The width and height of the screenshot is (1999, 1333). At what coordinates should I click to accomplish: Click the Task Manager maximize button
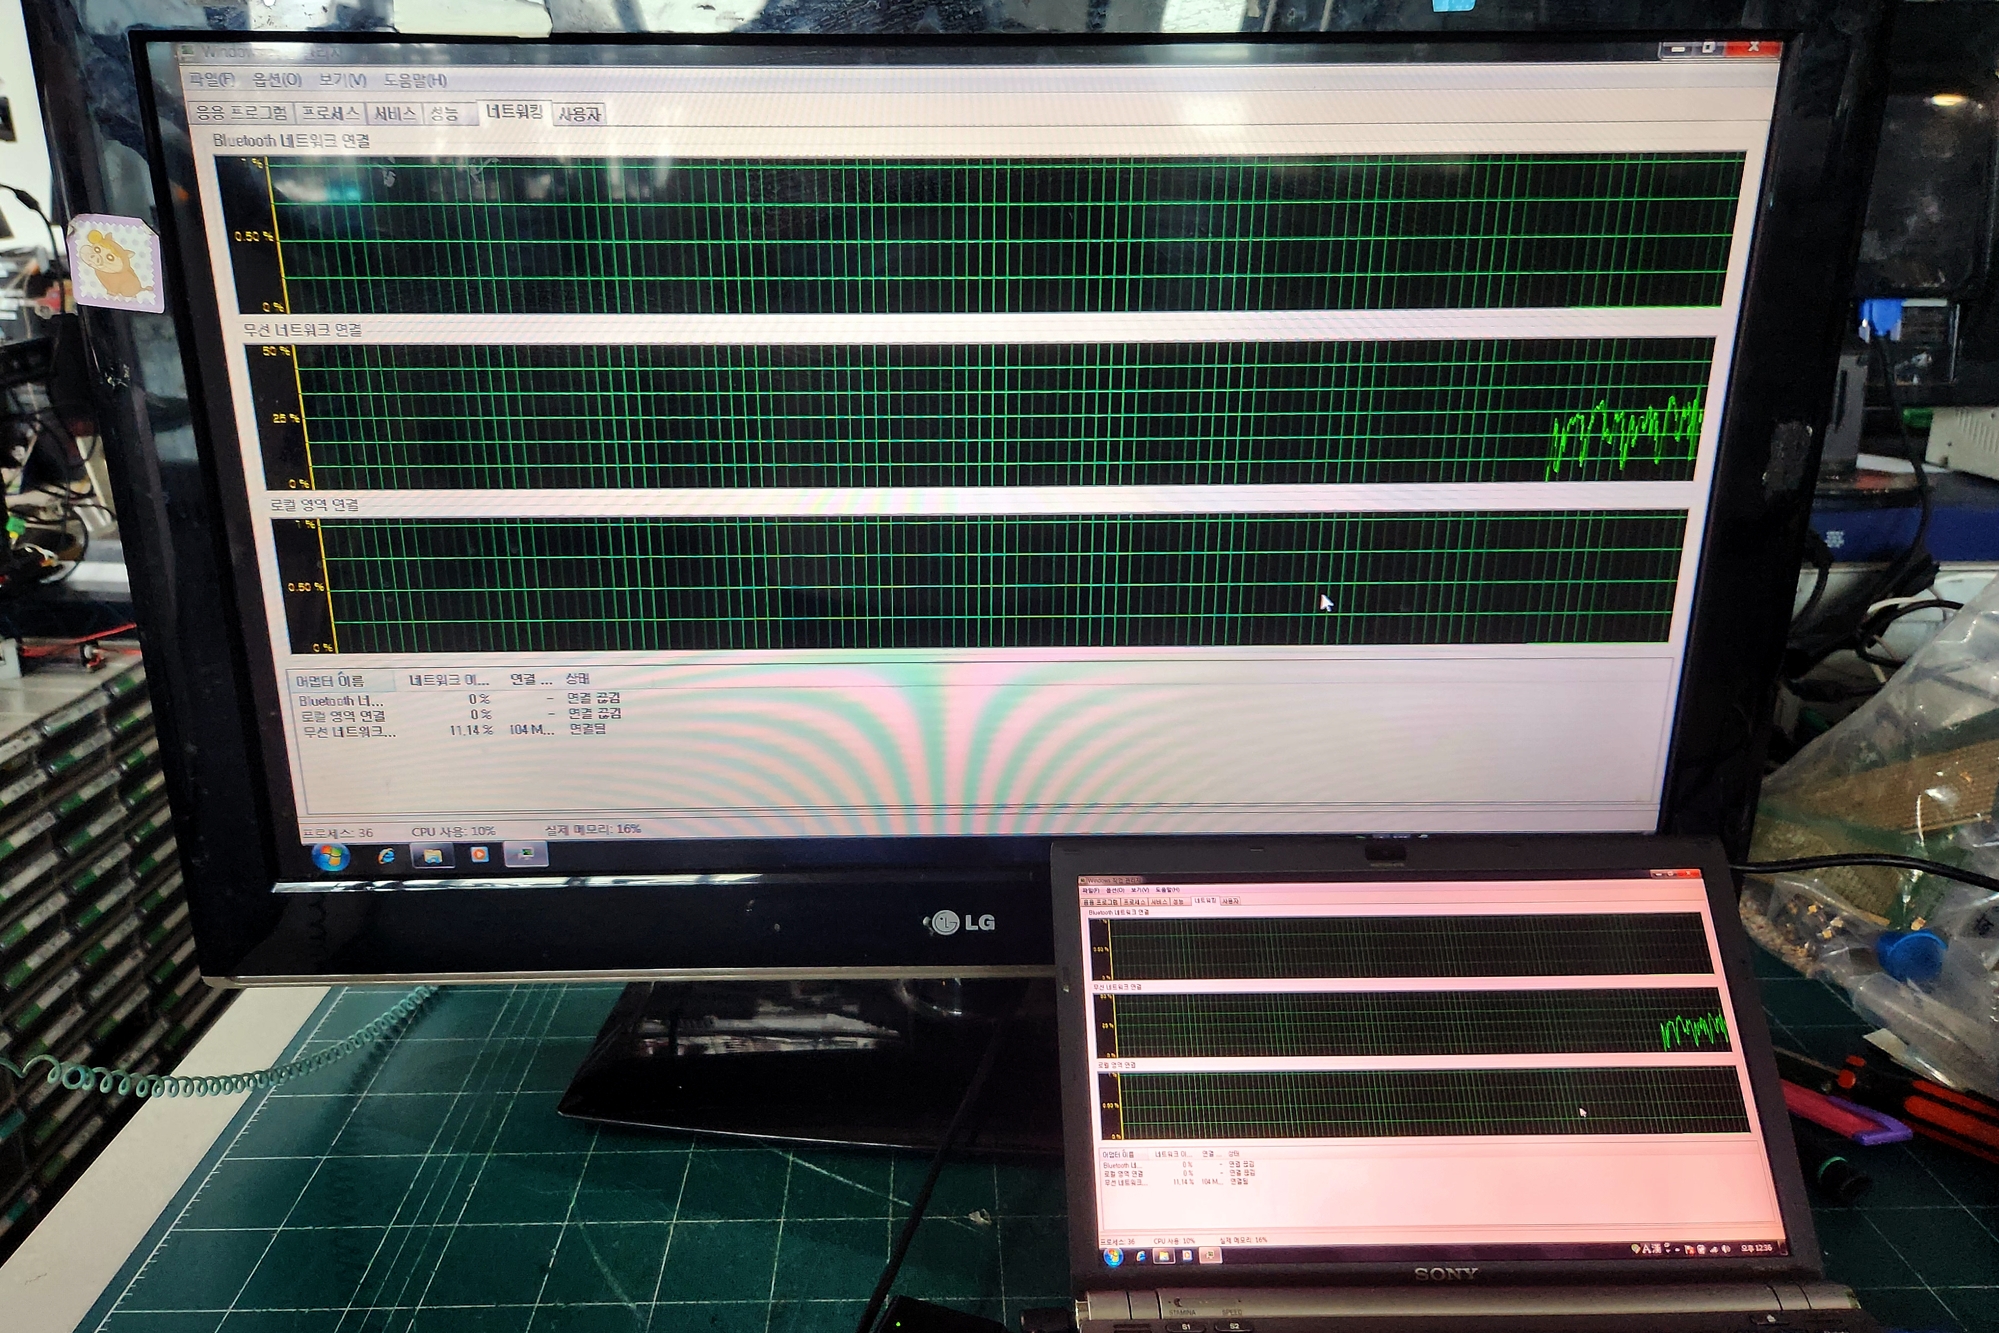pyautogui.click(x=1710, y=48)
